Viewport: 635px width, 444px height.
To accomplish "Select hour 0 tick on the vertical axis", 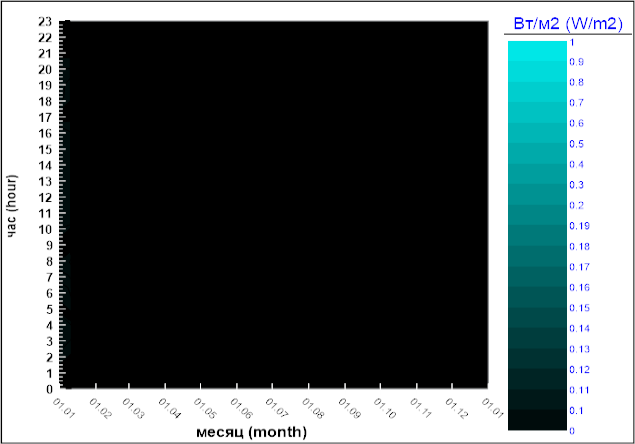I will tap(48, 388).
